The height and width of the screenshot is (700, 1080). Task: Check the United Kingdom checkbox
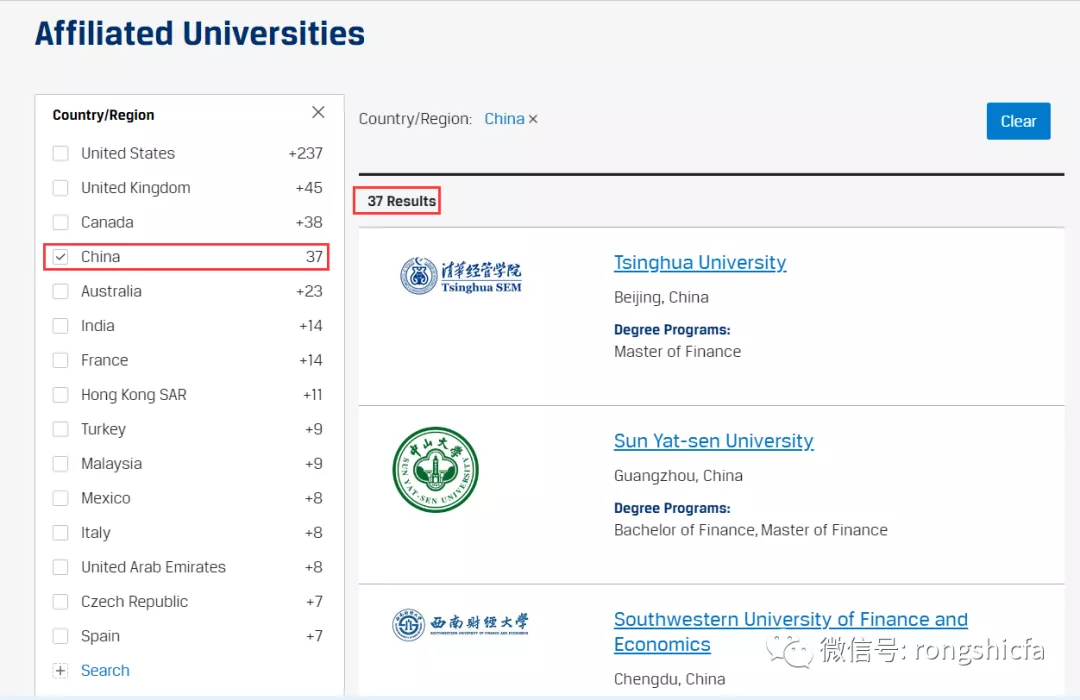tap(61, 187)
